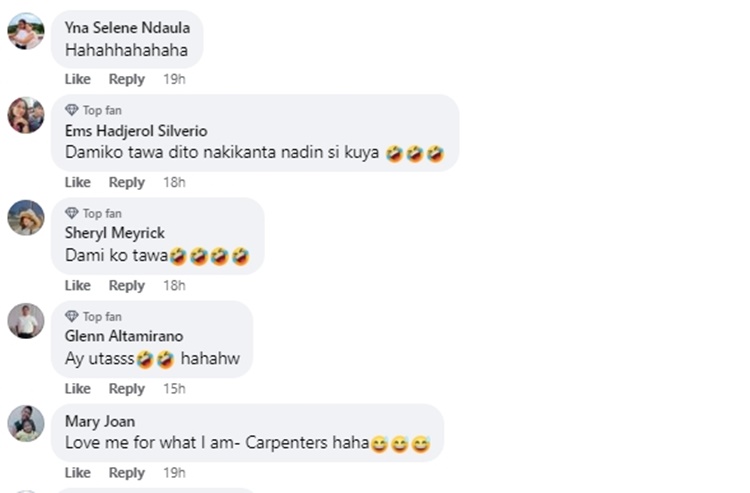This screenshot has width=750, height=493.
Task: Reply to Glenn Altamirano's comment
Action: 127,388
